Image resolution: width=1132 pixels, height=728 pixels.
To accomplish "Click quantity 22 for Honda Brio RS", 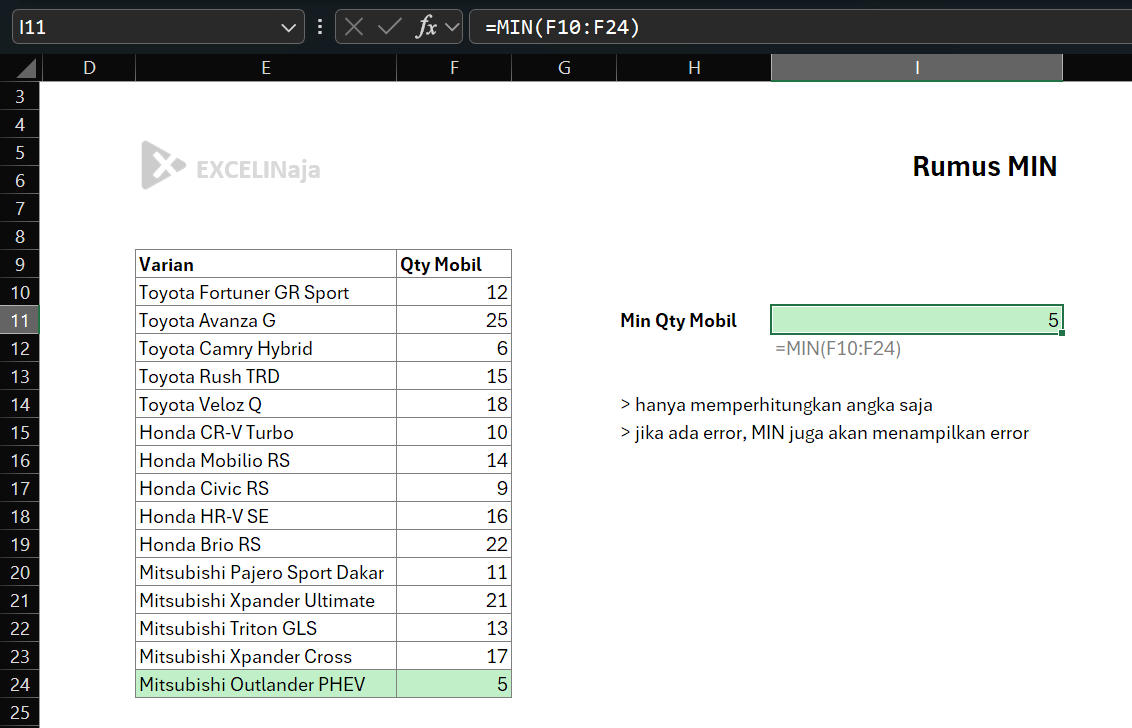I will click(454, 545).
